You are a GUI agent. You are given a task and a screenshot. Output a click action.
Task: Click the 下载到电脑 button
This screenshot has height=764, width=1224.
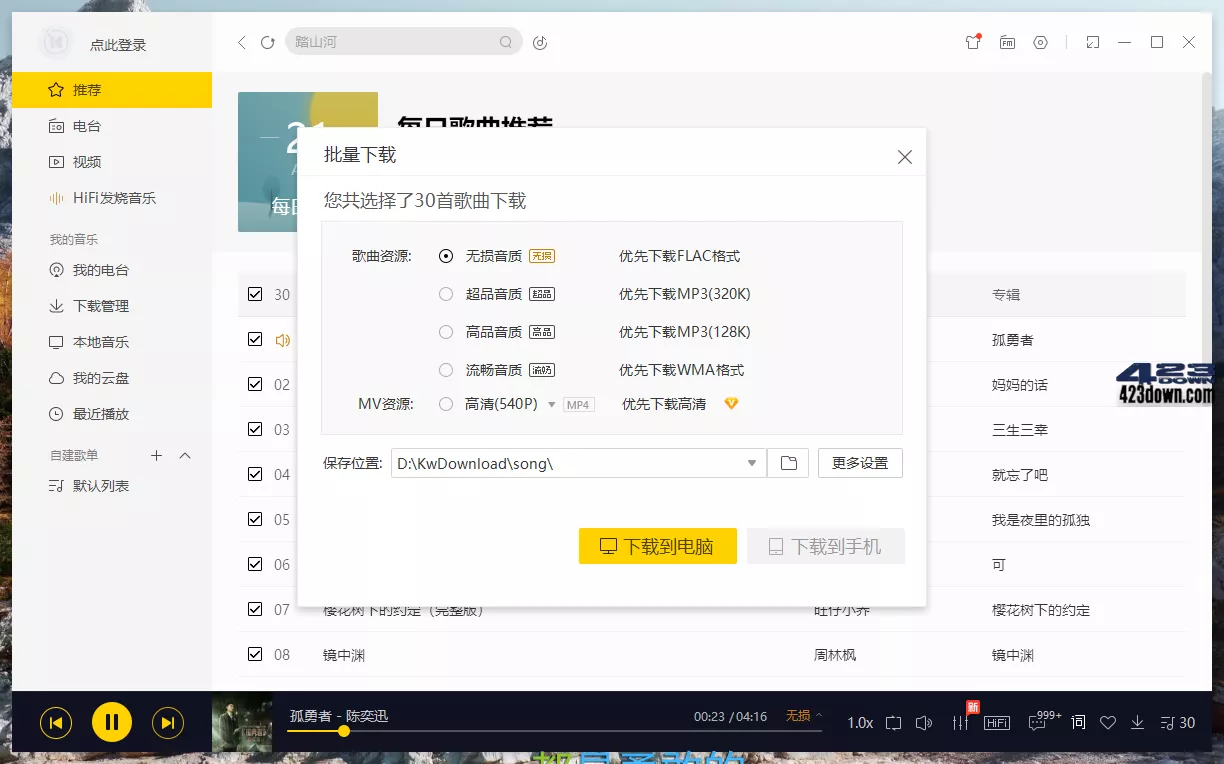click(657, 546)
